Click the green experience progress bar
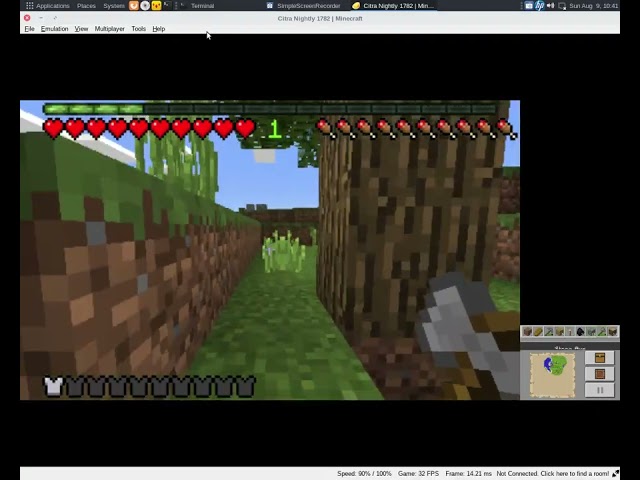The image size is (640, 480). click(269, 109)
